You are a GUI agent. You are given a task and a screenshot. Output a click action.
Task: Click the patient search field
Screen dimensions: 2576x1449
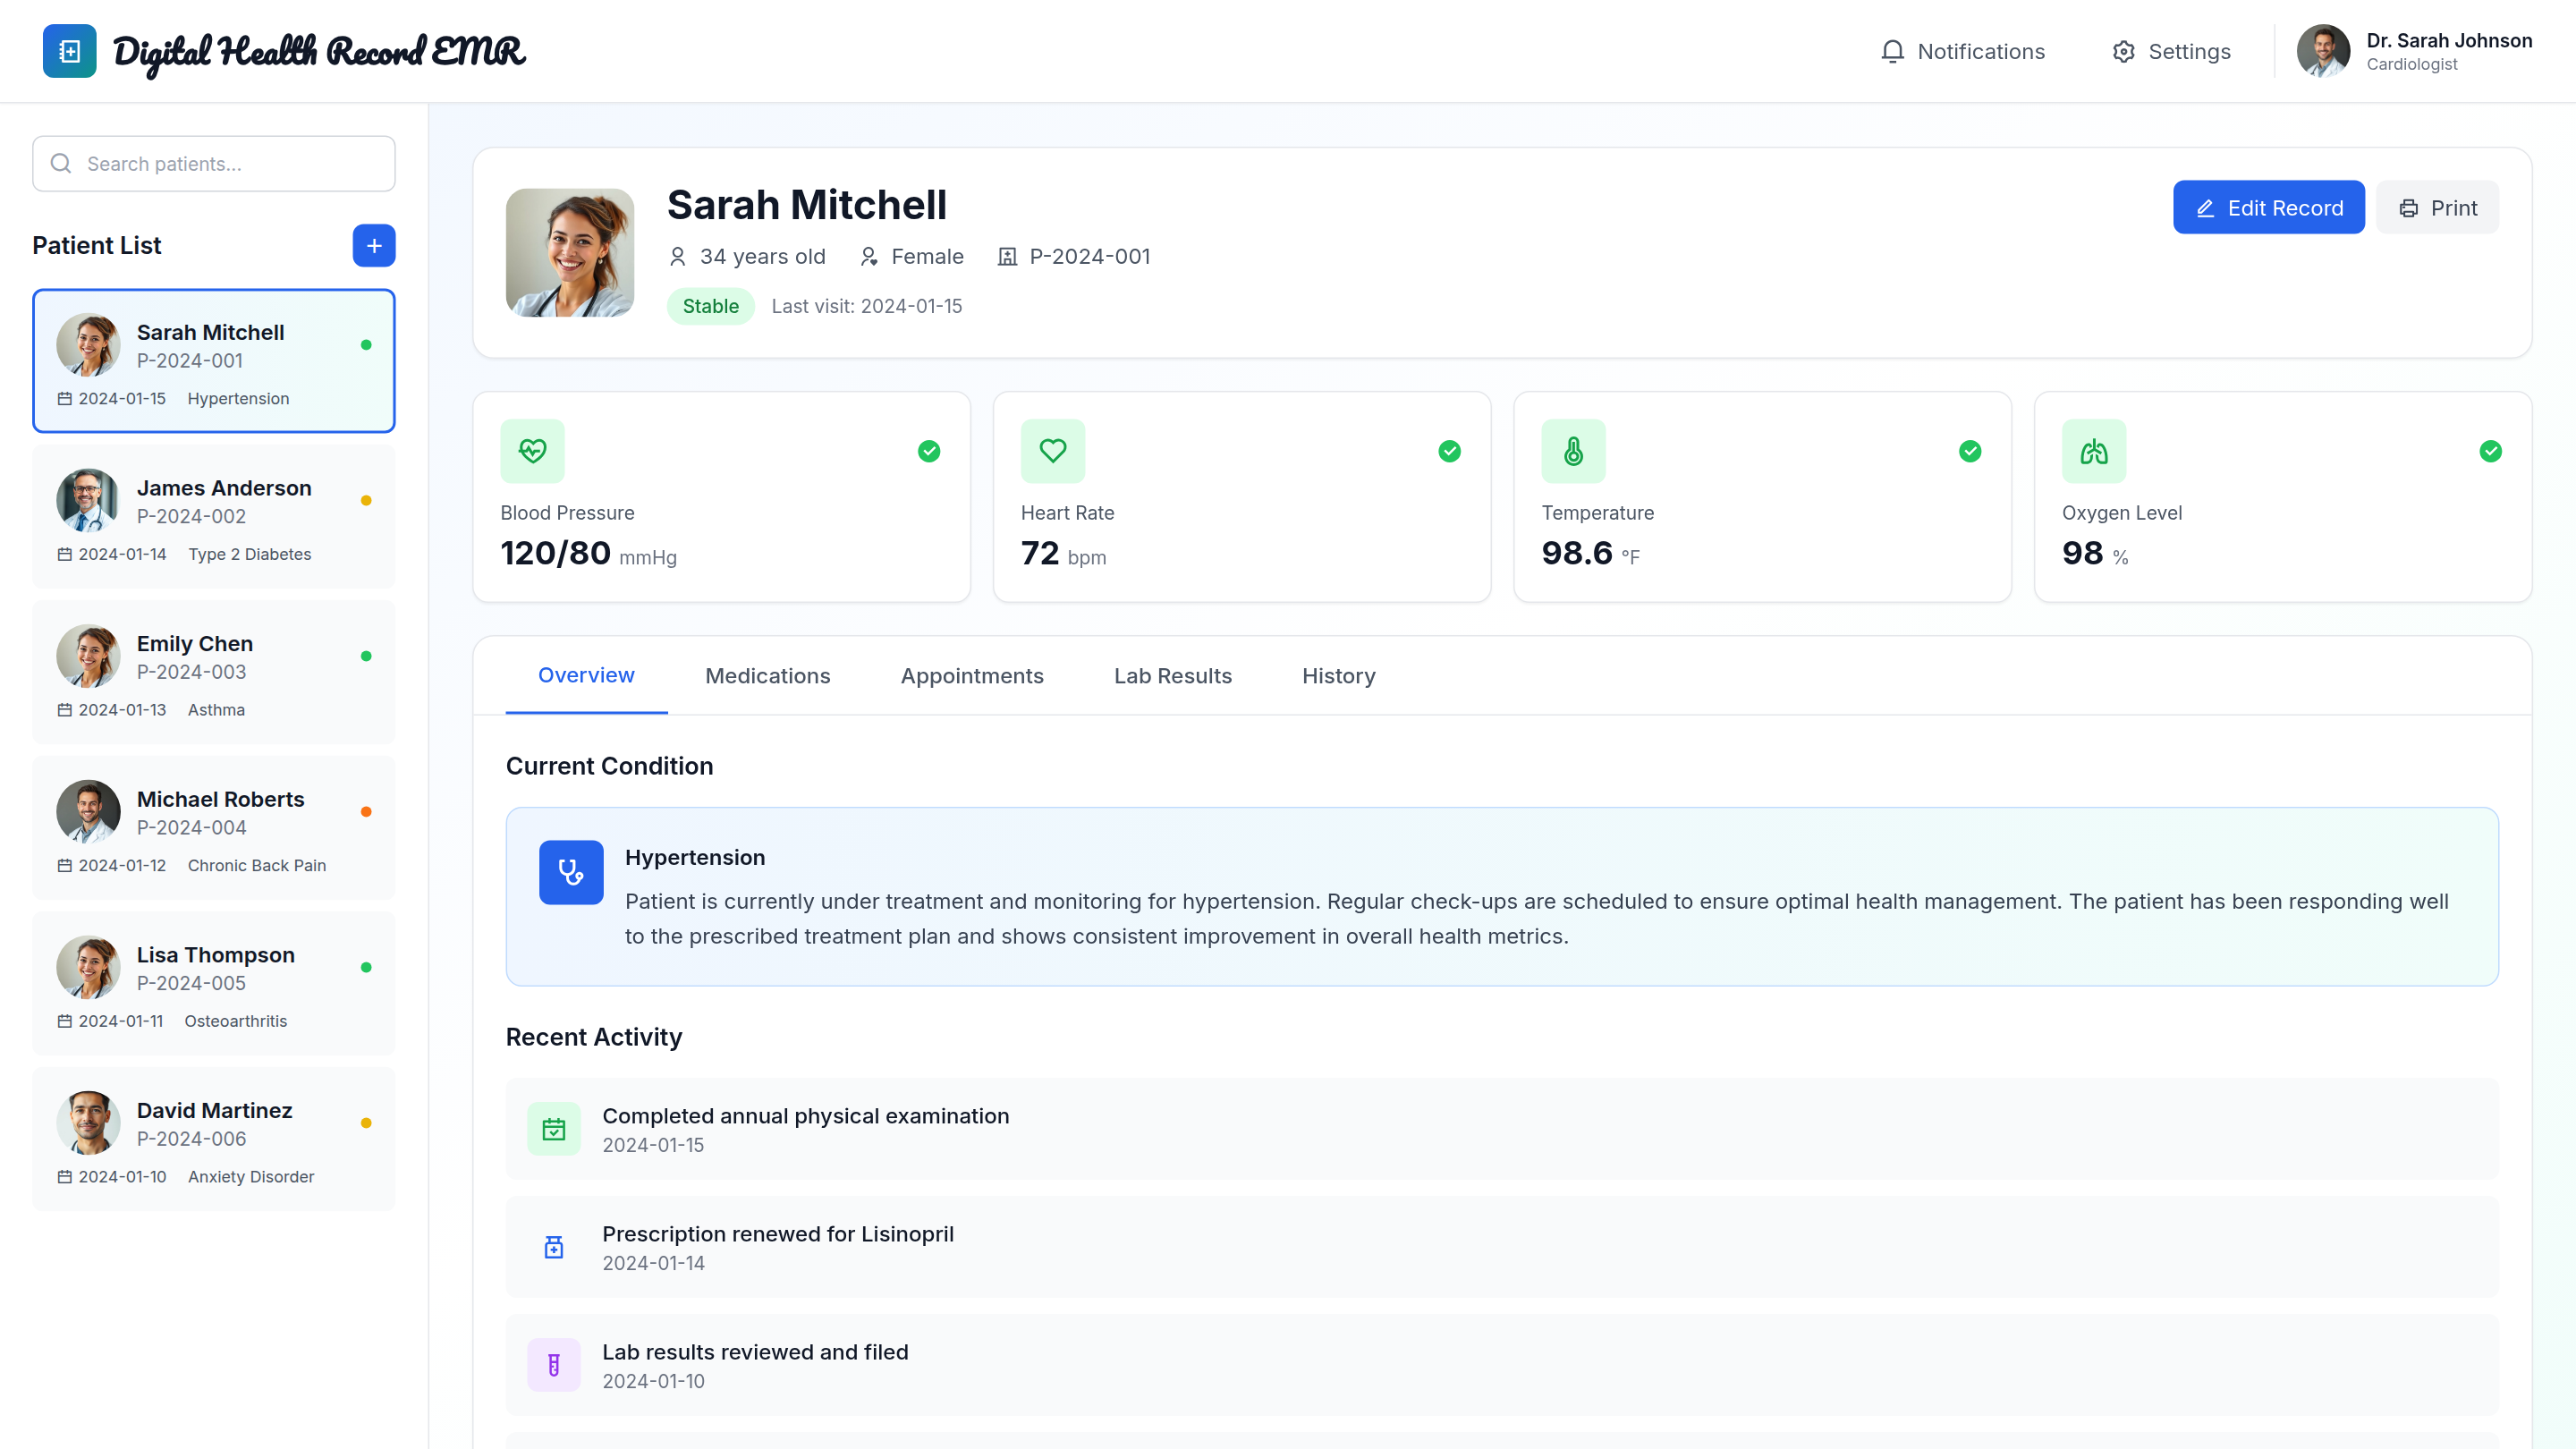(213, 163)
